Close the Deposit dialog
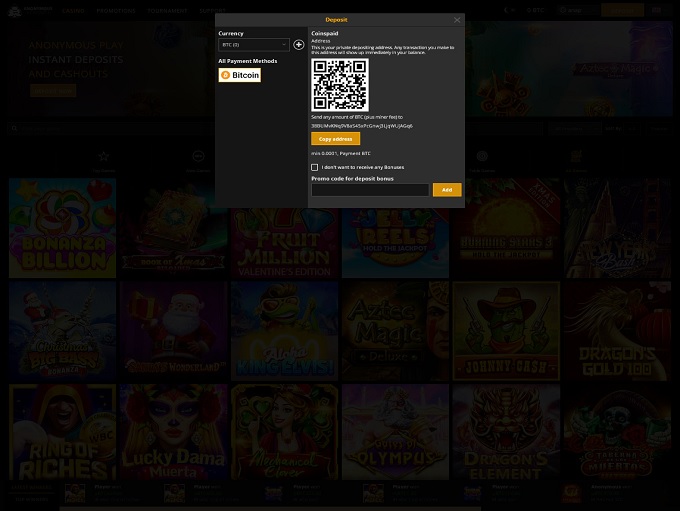This screenshot has height=511, width=680. pos(457,20)
